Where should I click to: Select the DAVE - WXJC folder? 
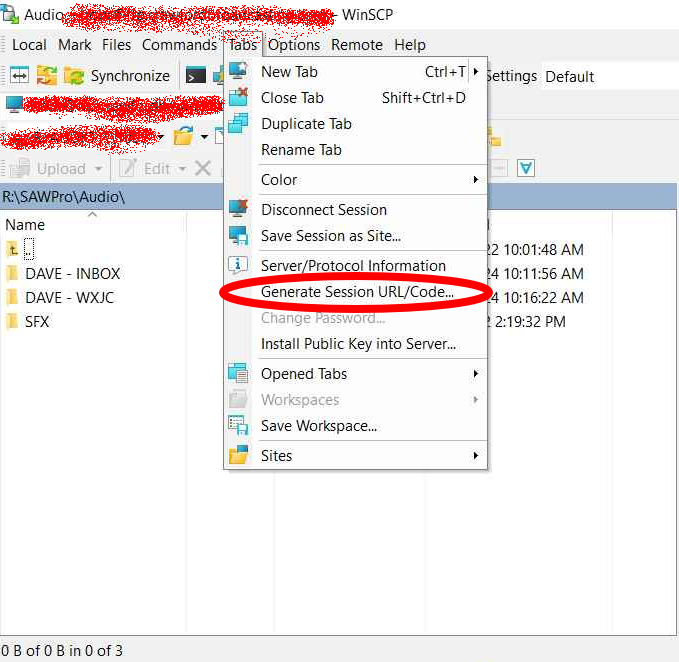click(x=61, y=298)
